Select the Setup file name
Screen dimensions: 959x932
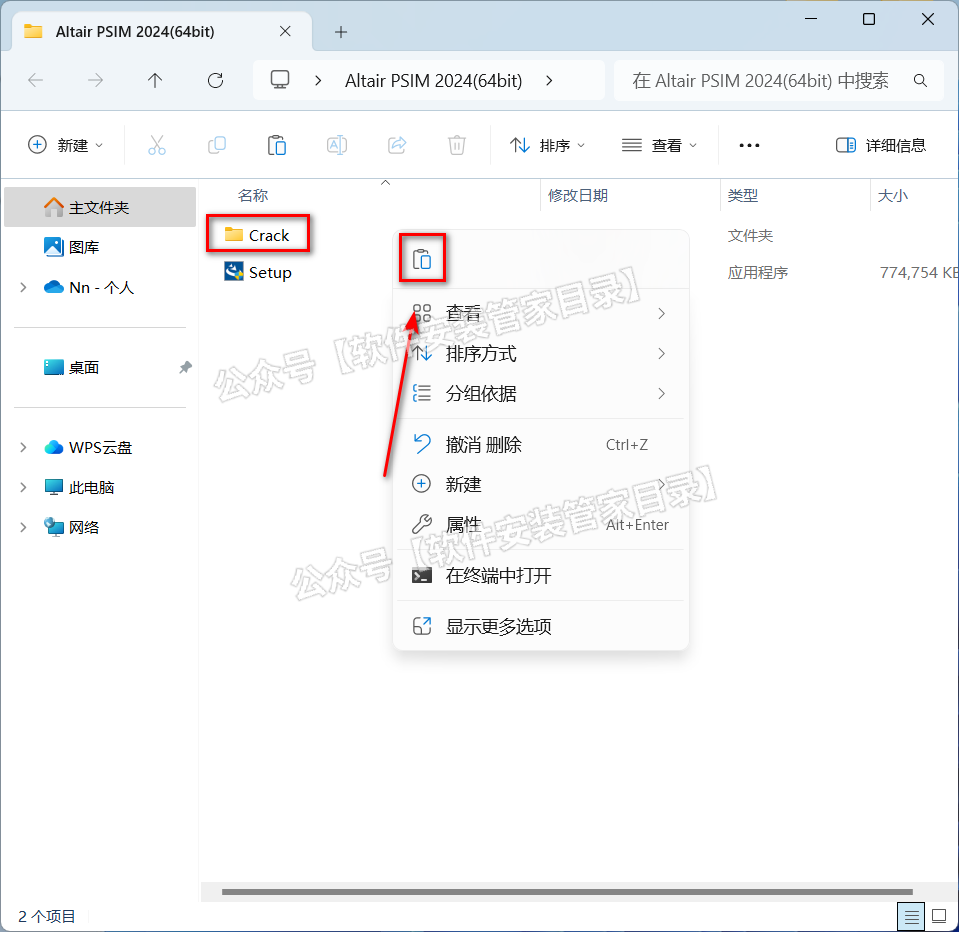tap(270, 272)
